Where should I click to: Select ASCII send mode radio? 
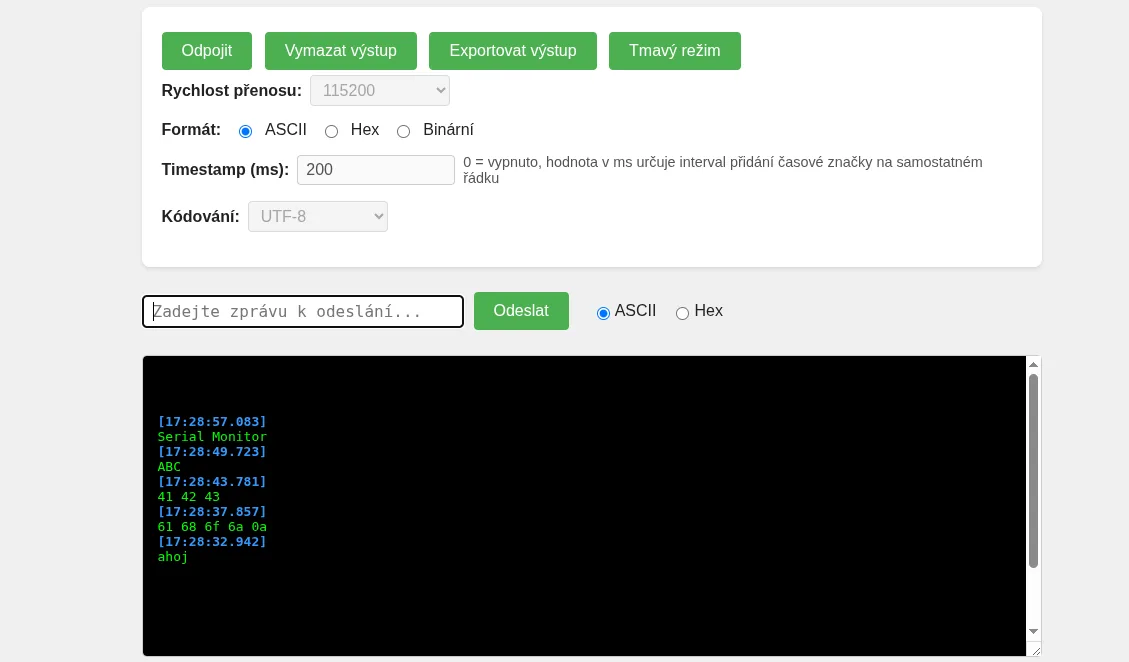(603, 313)
